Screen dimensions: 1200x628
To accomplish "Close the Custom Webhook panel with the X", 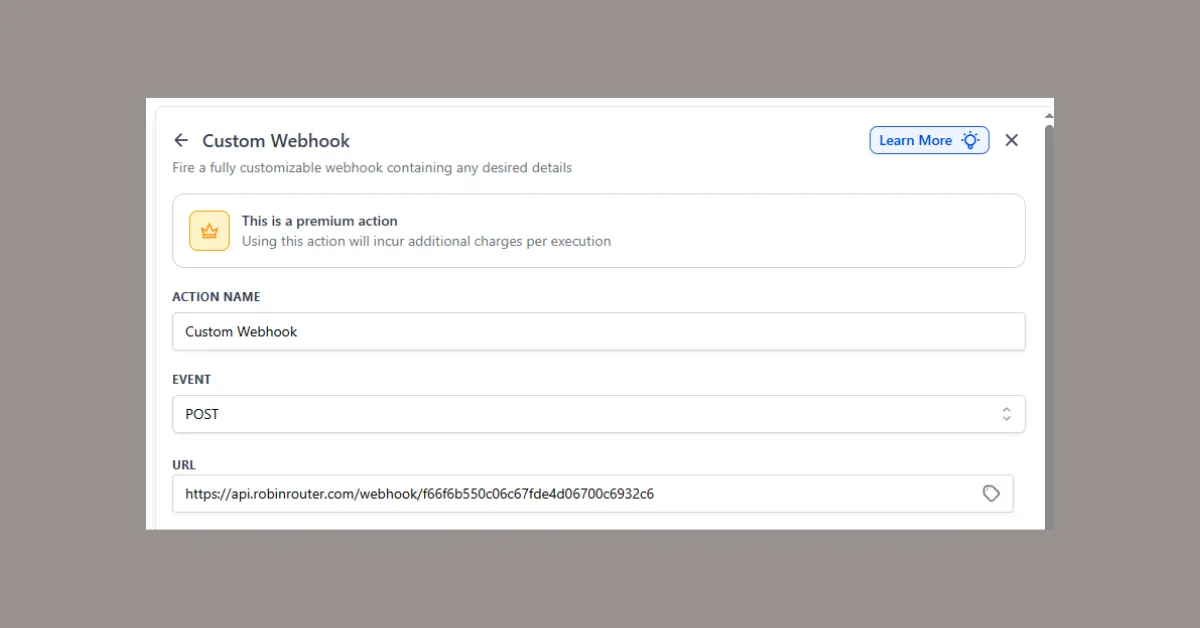I will point(1011,140).
